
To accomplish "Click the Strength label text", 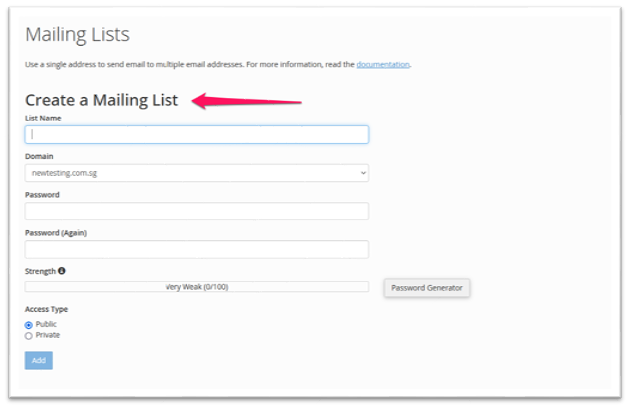I will coord(40,271).
